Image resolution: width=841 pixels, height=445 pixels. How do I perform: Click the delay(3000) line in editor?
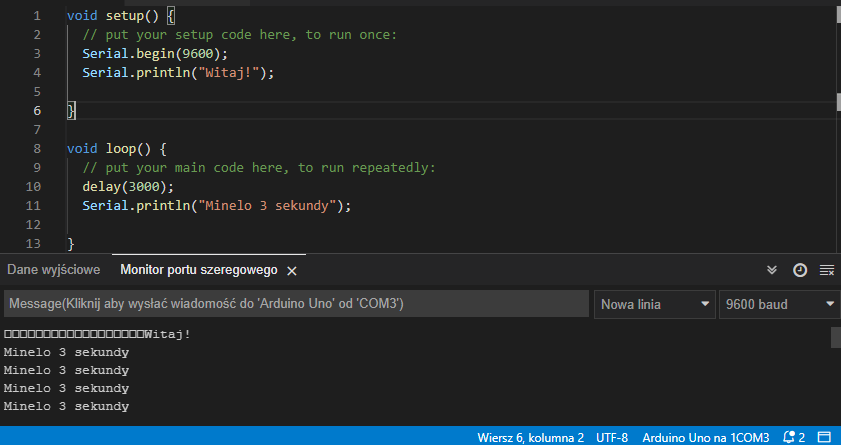tap(128, 186)
